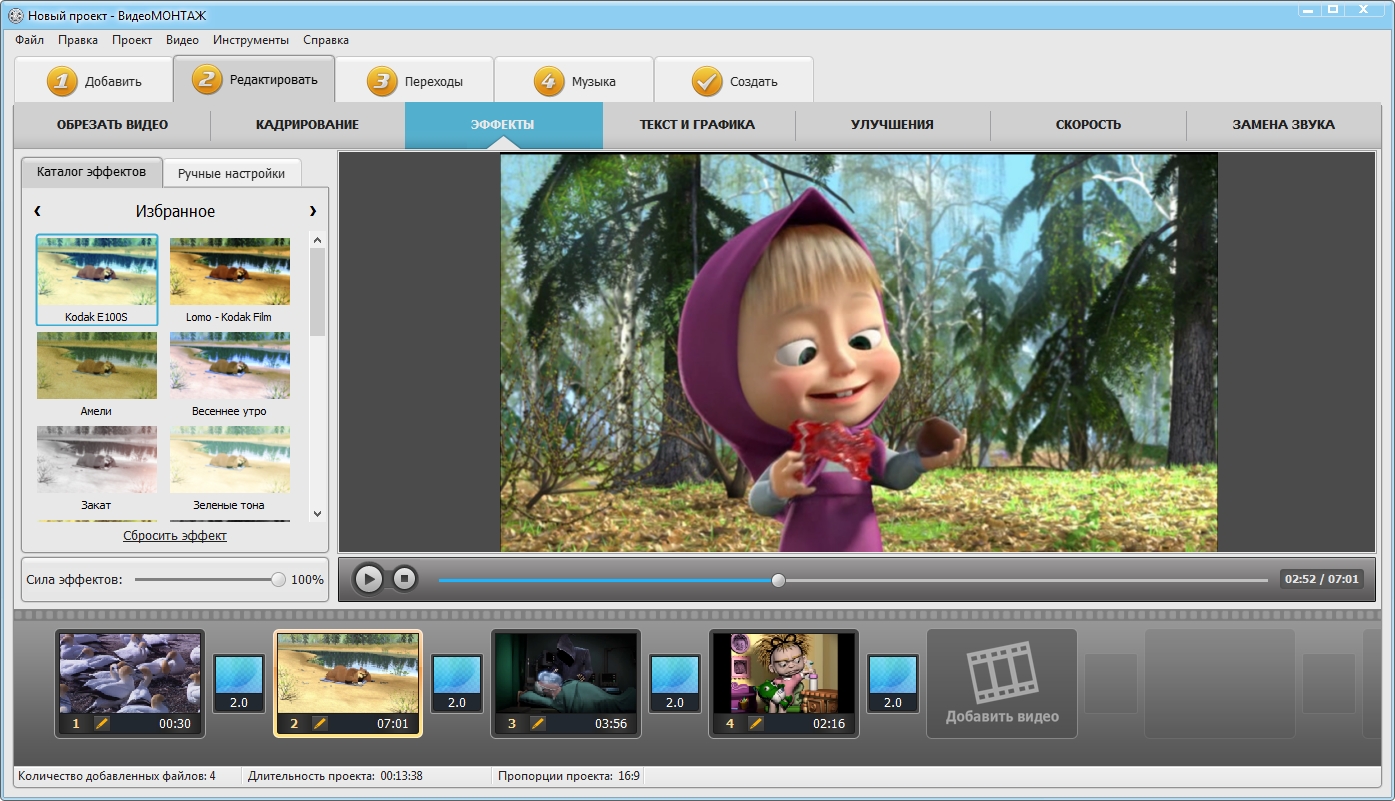1395x801 pixels.
Task: Select timeline clip 1 with birds
Action: click(130, 684)
